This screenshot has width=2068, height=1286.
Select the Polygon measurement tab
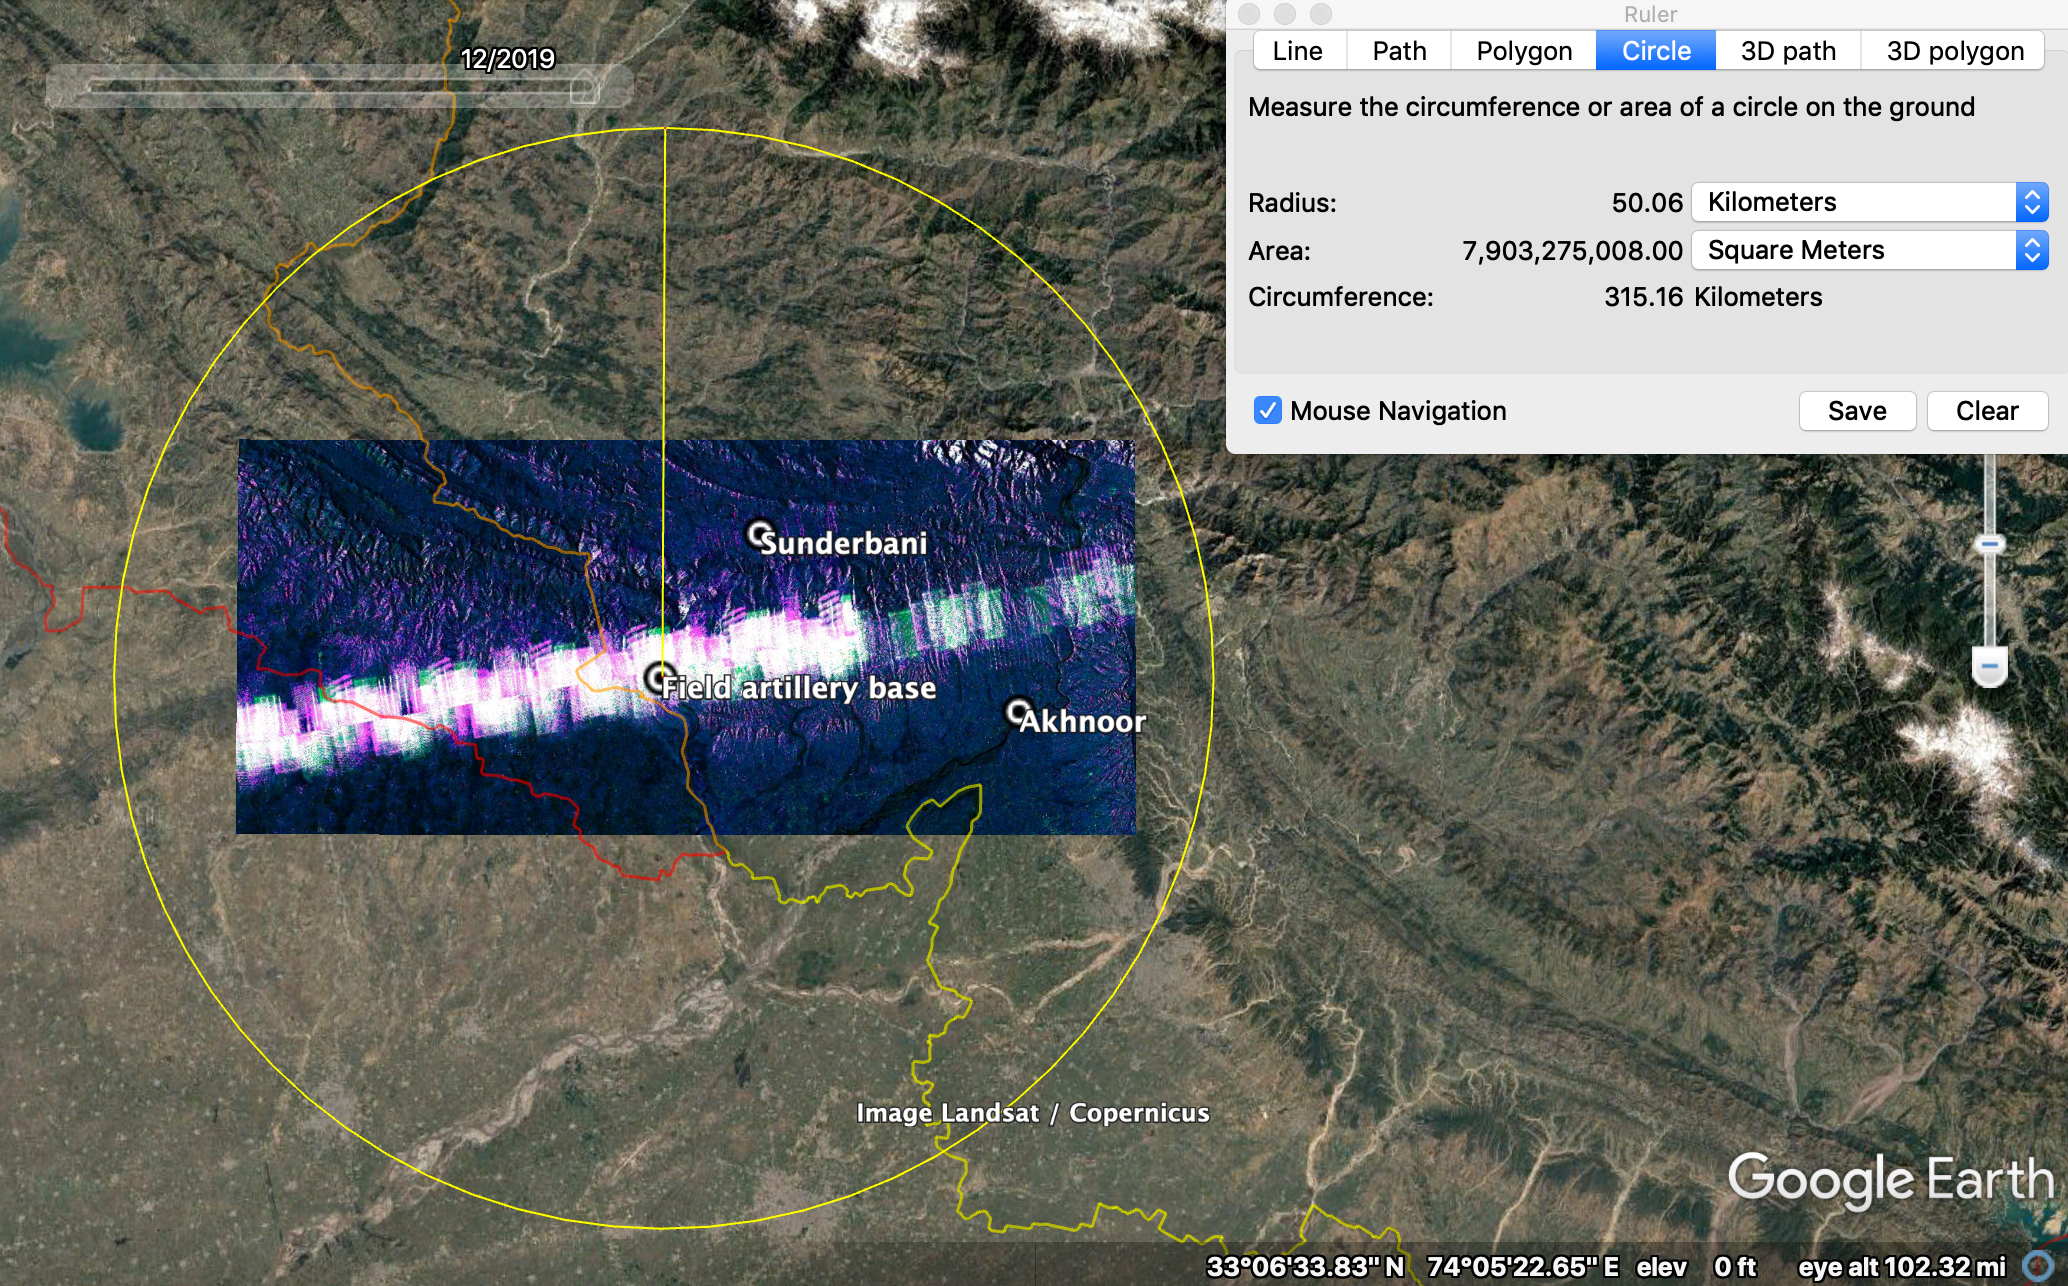point(1524,51)
